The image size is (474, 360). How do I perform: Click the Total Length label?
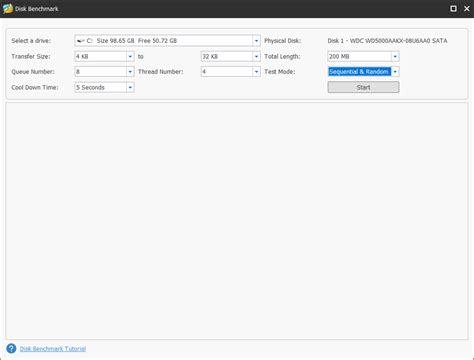[x=282, y=56]
